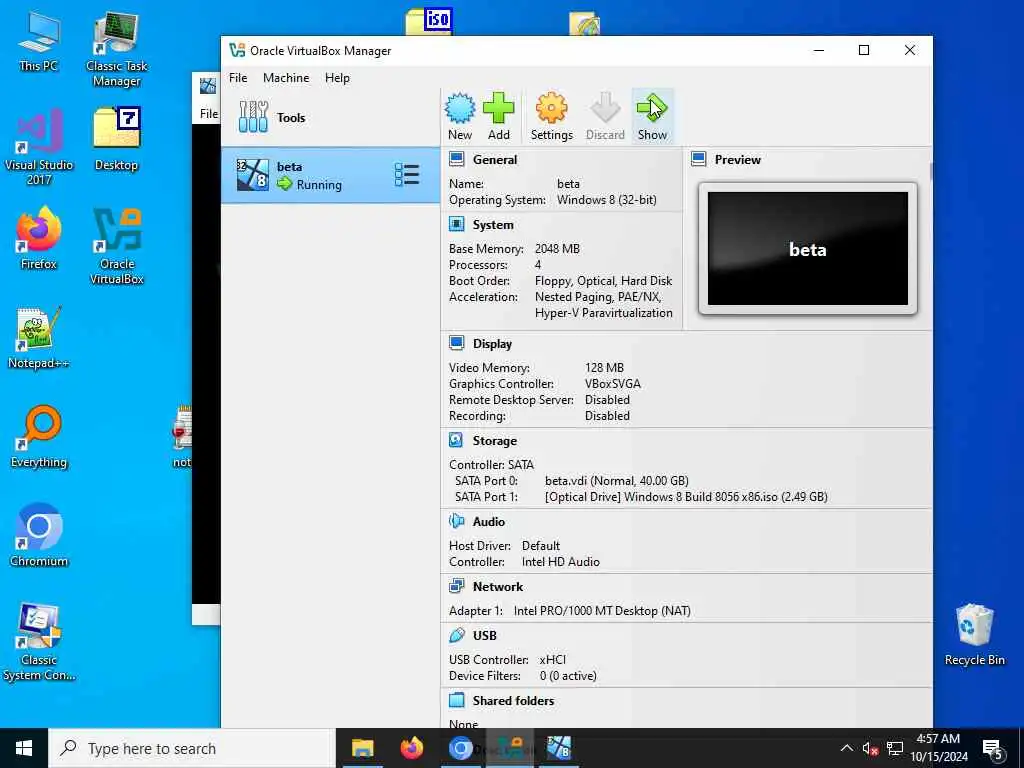Open File Explorer from the taskbar
The height and width of the screenshot is (768, 1024).
(362, 748)
